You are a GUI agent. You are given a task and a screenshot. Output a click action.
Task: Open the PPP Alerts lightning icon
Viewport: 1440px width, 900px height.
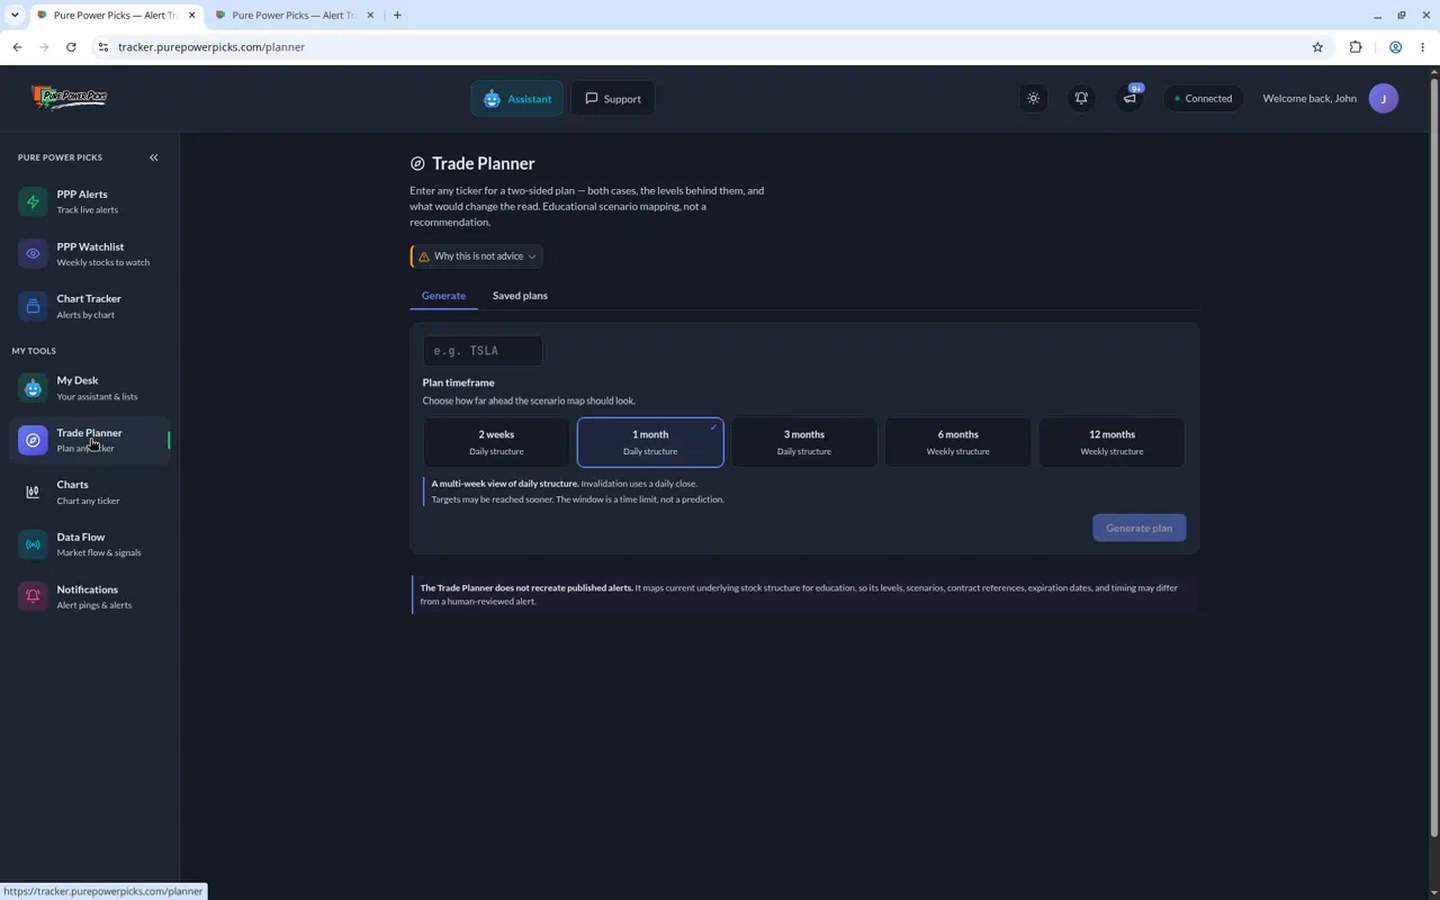click(x=33, y=202)
